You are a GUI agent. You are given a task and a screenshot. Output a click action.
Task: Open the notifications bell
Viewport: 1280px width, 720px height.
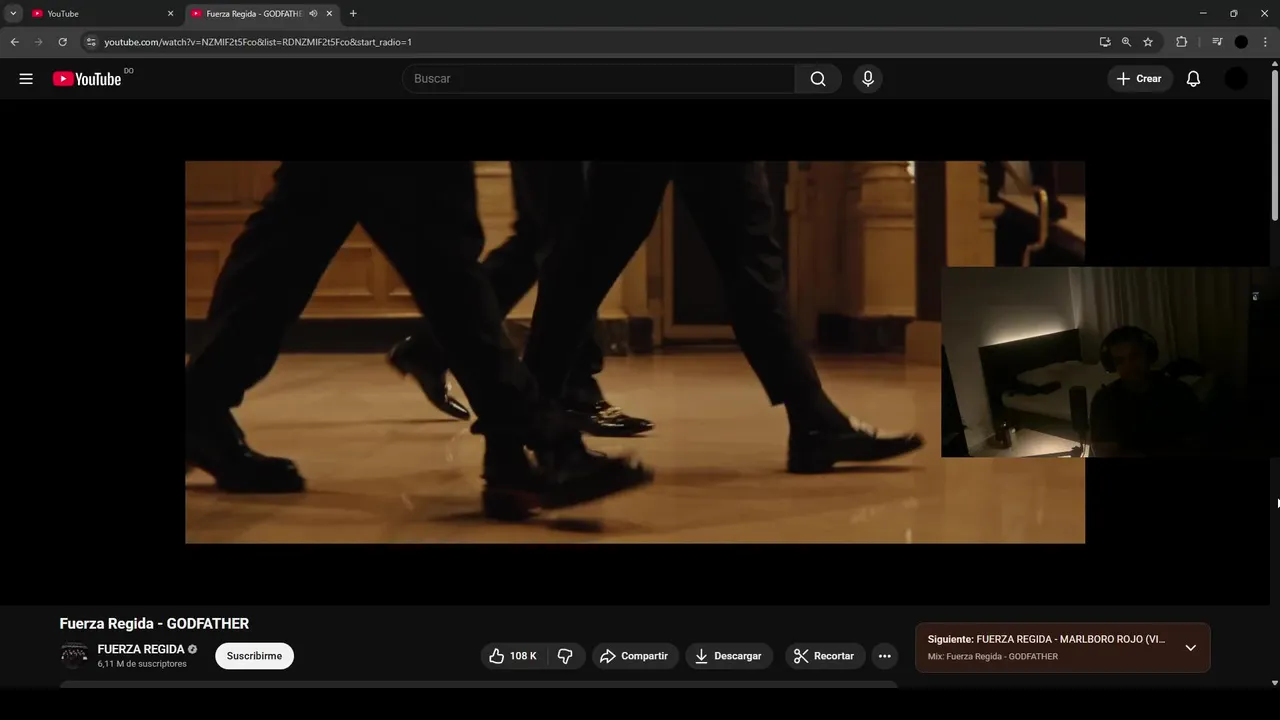(1193, 79)
